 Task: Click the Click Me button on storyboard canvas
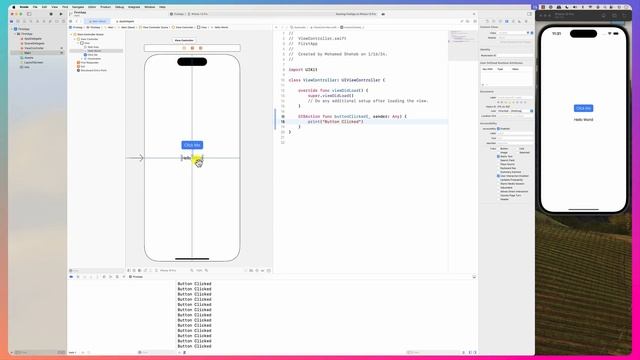coord(192,145)
